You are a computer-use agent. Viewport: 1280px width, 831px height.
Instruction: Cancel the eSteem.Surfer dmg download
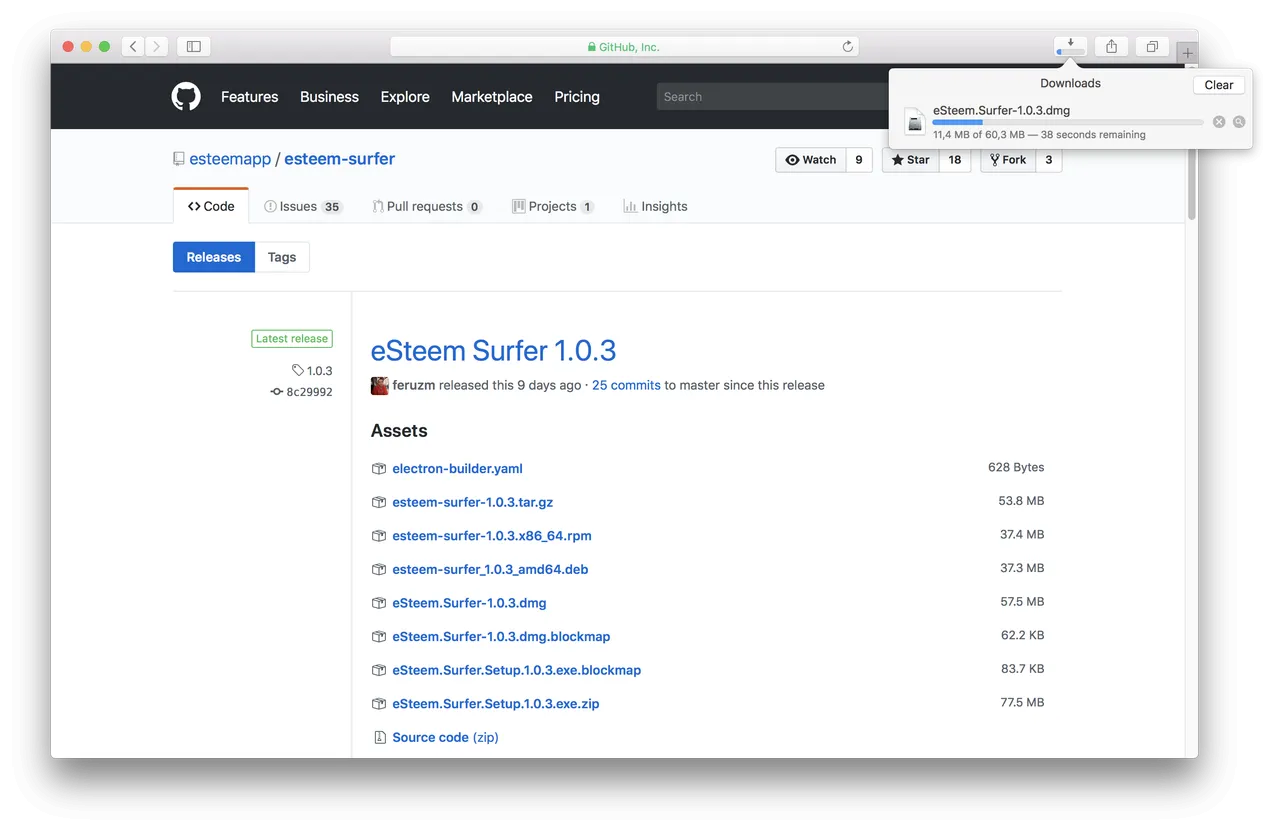pos(1219,122)
